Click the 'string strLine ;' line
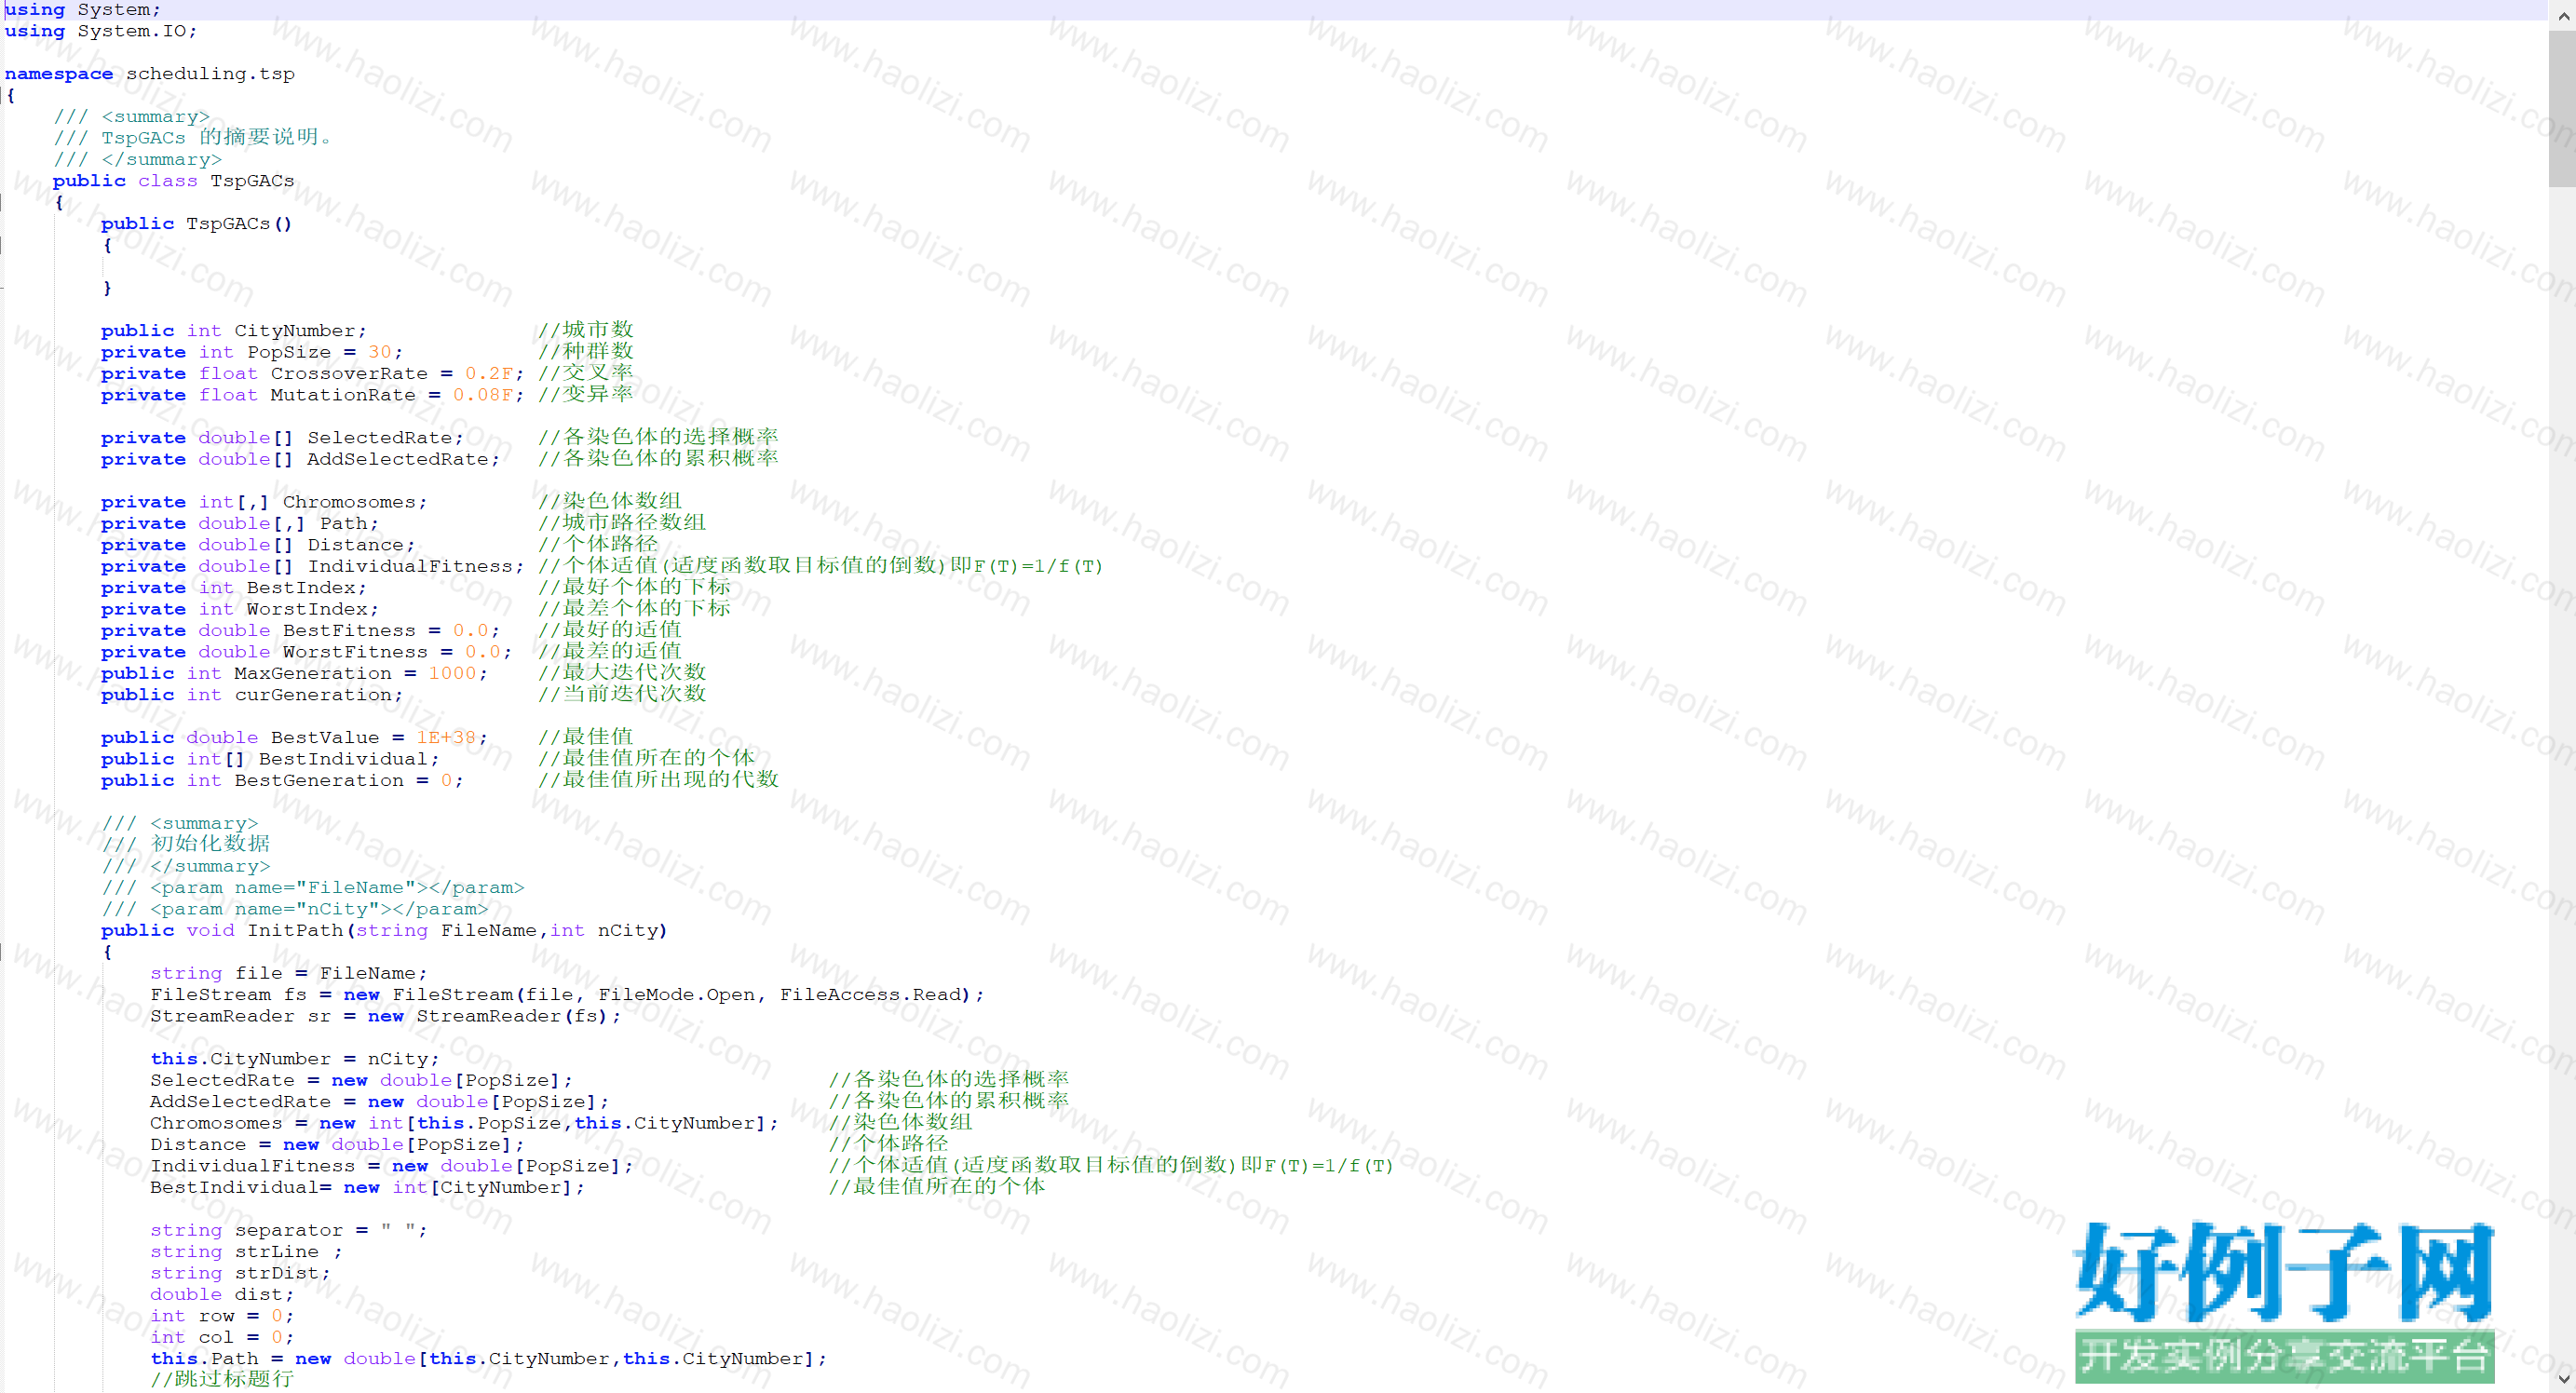The width and height of the screenshot is (2576, 1393). tap(246, 1252)
